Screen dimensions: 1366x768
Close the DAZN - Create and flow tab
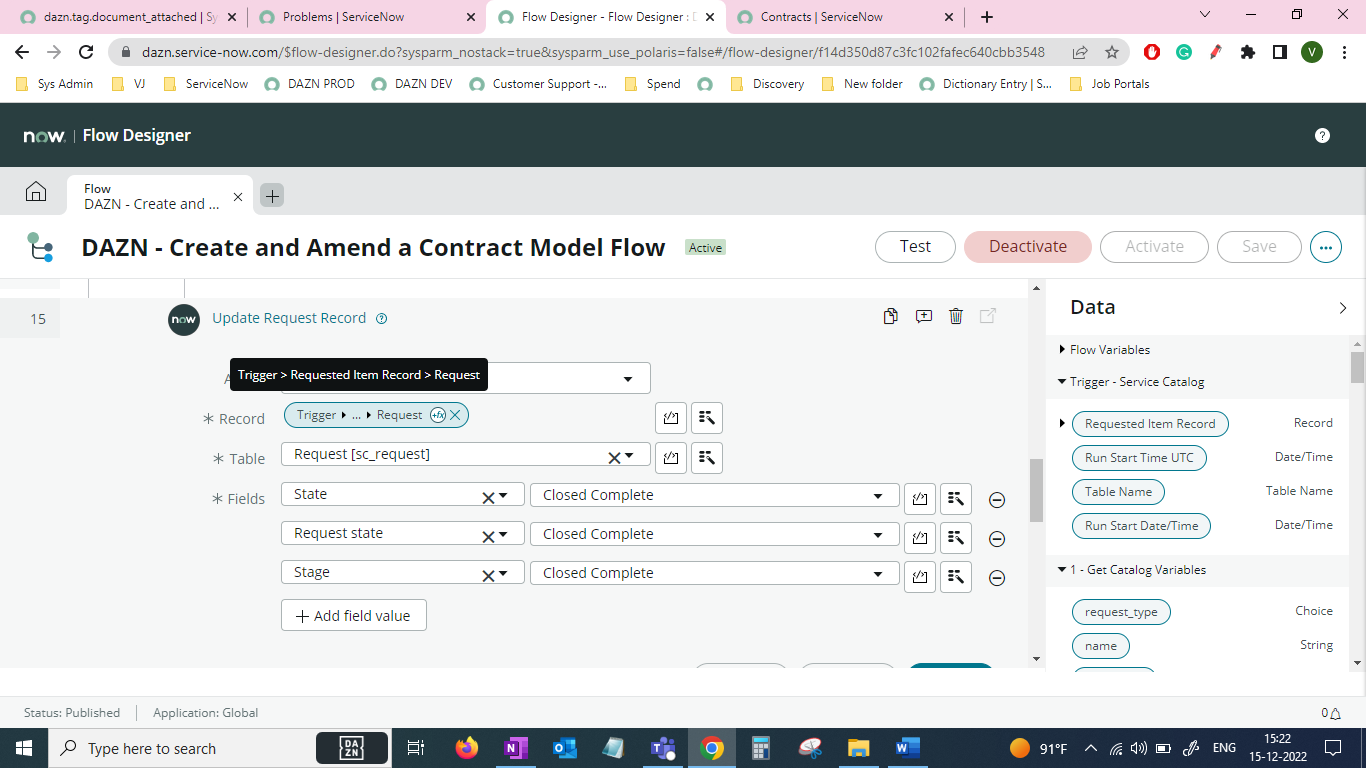click(x=238, y=197)
